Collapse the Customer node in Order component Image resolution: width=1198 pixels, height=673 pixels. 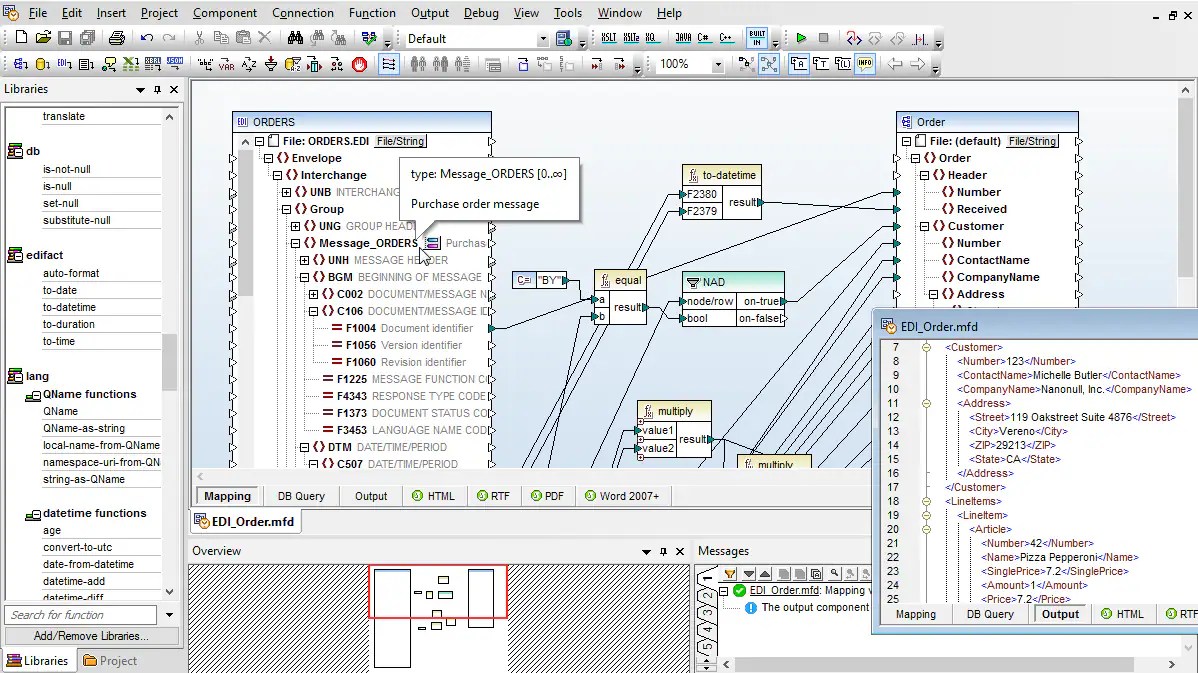pyautogui.click(x=924, y=226)
